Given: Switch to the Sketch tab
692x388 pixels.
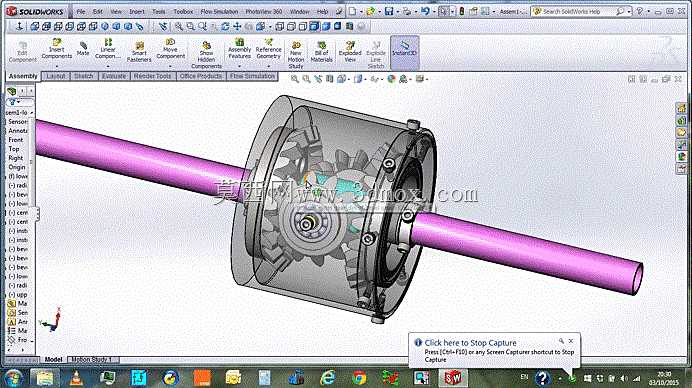Looking at the screenshot, I should [x=83, y=76].
